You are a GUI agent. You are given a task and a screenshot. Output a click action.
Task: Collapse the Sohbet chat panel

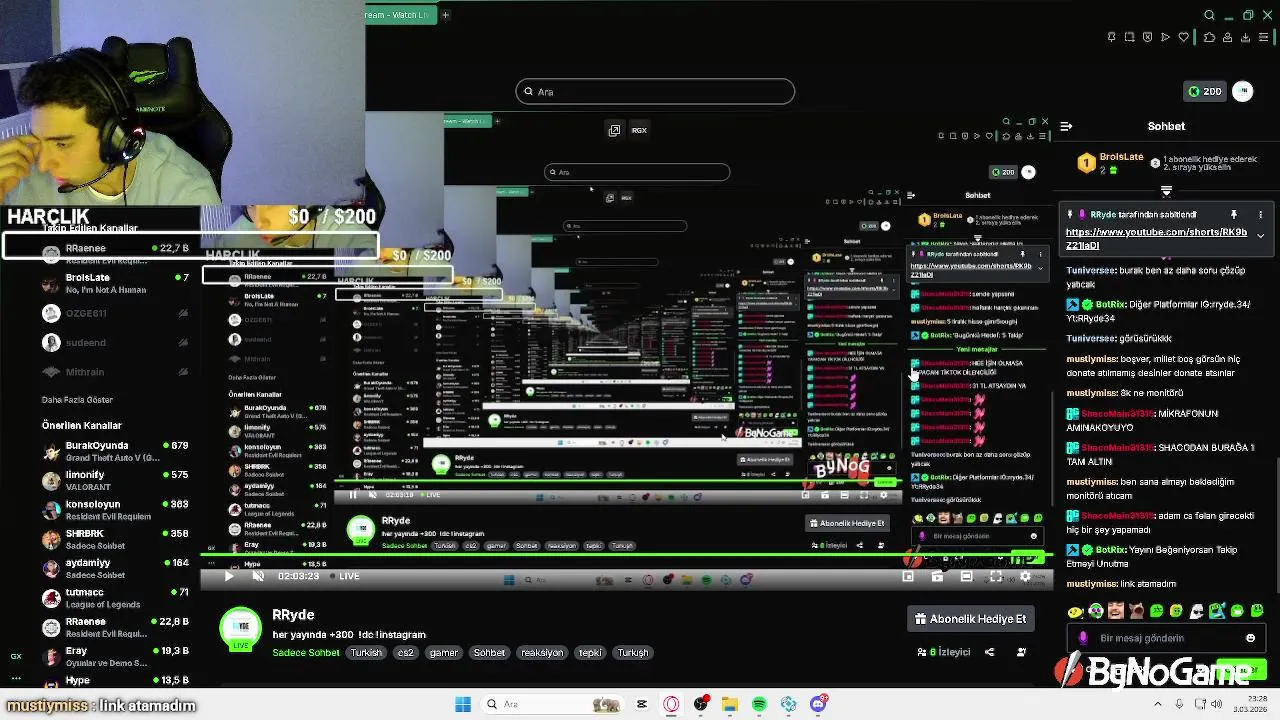pyautogui.click(x=1066, y=126)
